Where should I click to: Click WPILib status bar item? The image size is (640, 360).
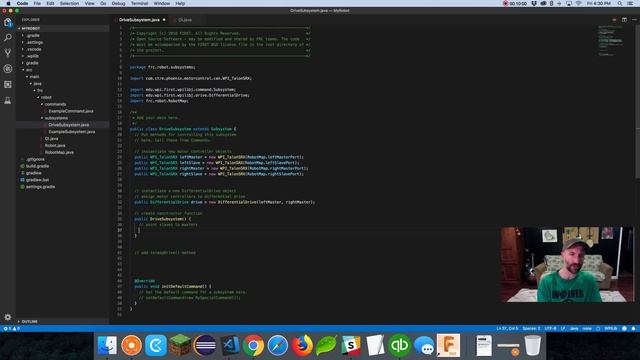pos(611,328)
